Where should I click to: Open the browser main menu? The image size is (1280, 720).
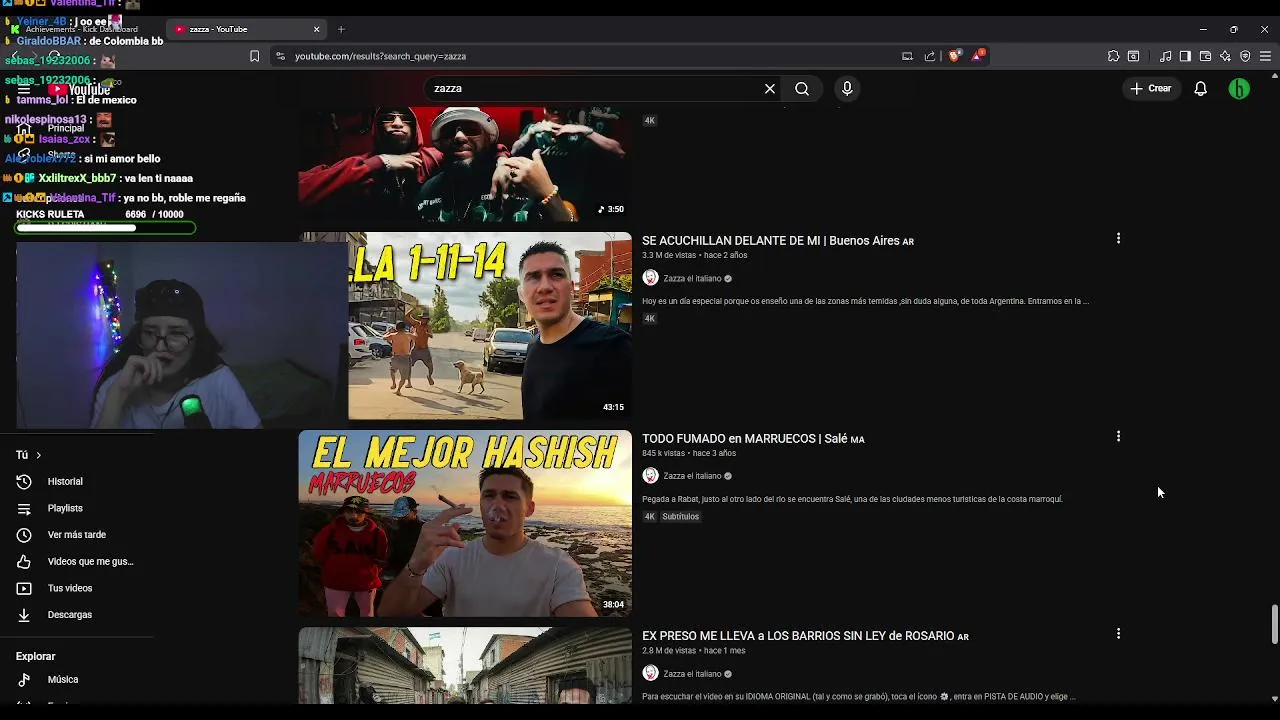(x=1265, y=56)
